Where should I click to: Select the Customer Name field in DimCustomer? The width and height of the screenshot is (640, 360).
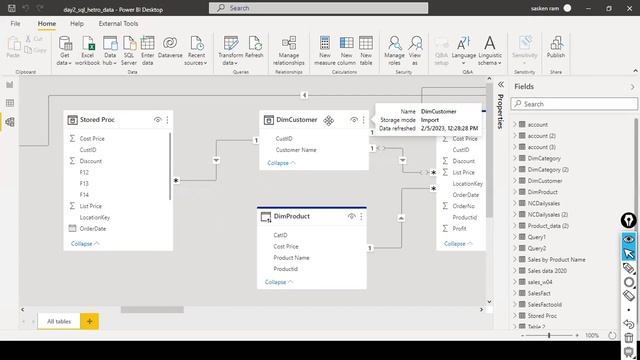click(296, 150)
